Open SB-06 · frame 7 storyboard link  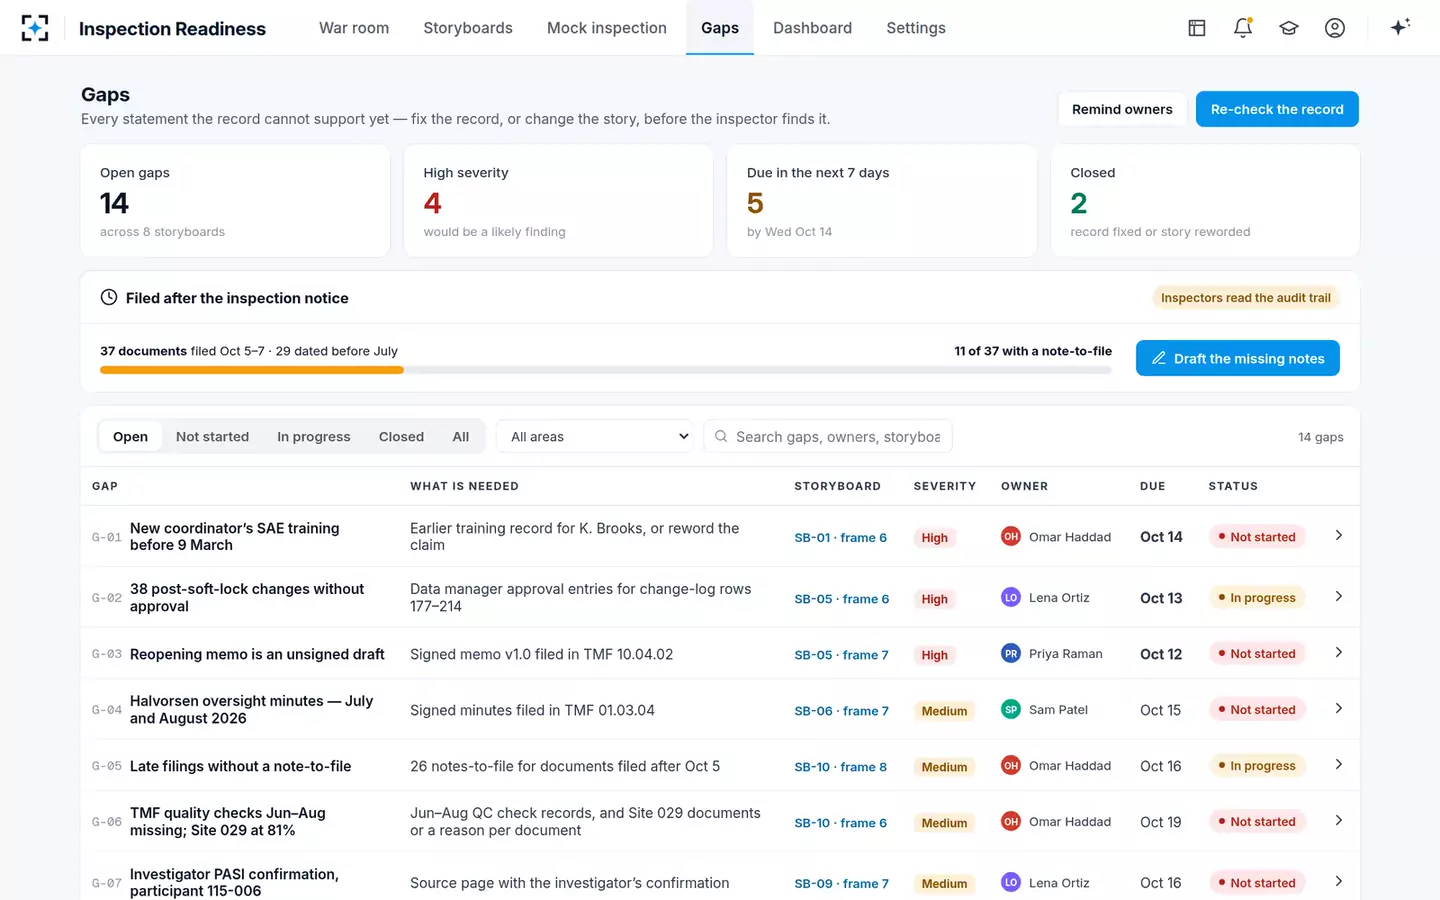pyautogui.click(x=842, y=710)
